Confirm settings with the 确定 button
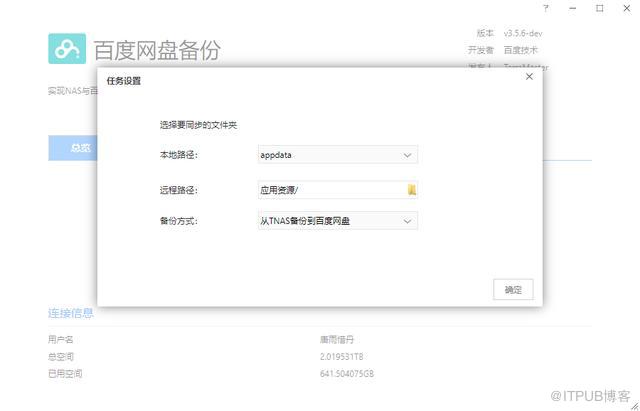The image size is (640, 411). tap(513, 289)
